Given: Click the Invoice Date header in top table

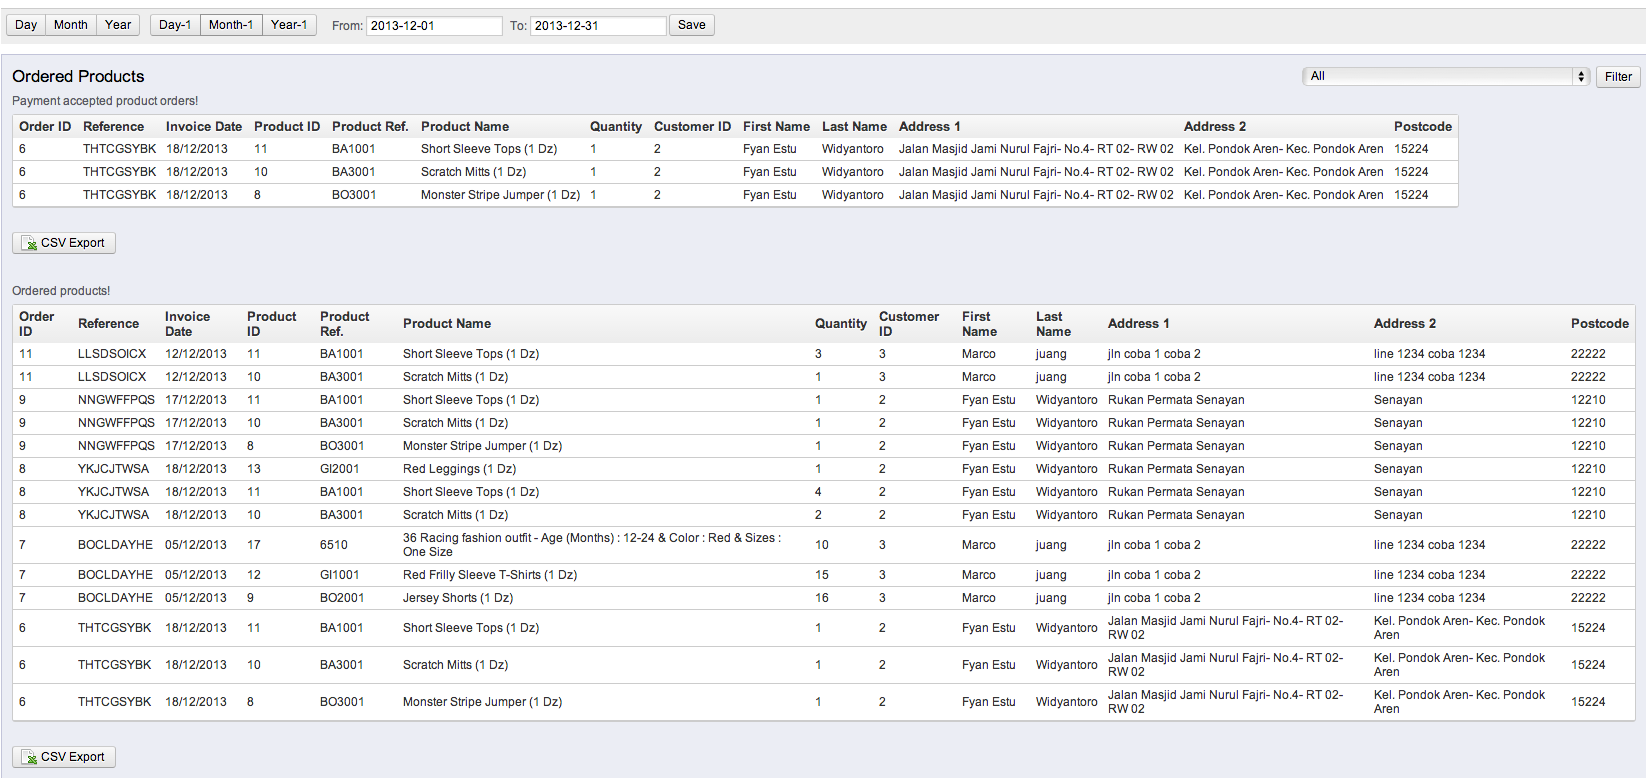Looking at the screenshot, I should [x=204, y=127].
